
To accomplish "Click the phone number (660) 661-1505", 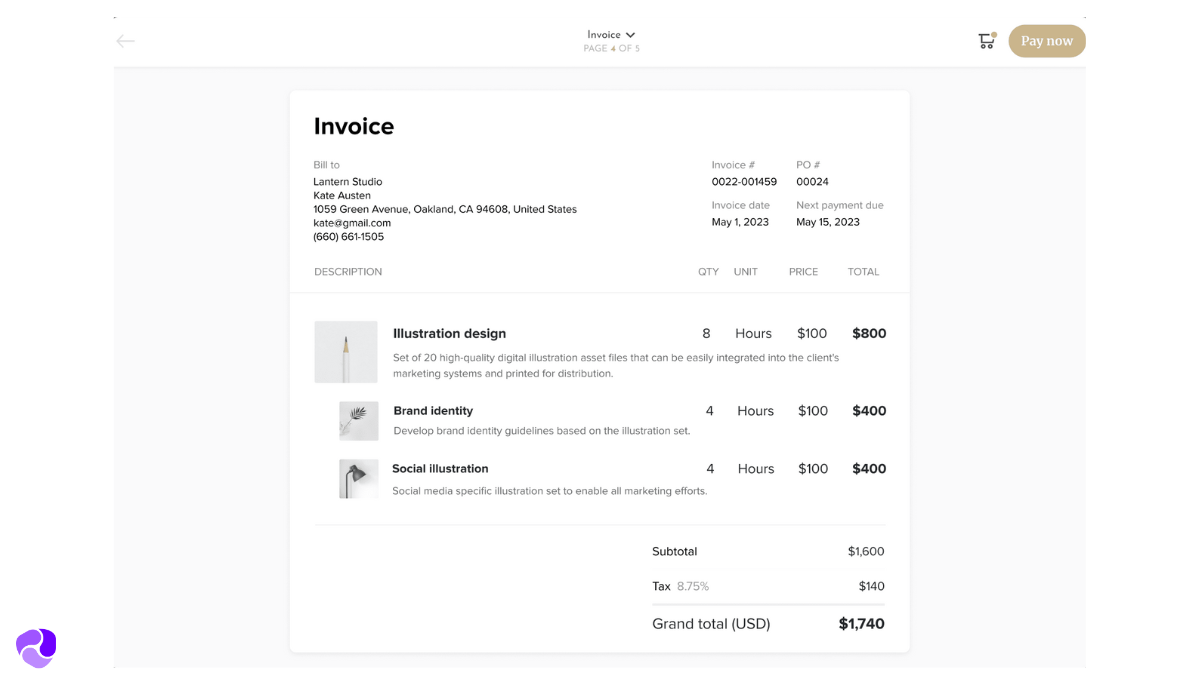I will pos(348,237).
